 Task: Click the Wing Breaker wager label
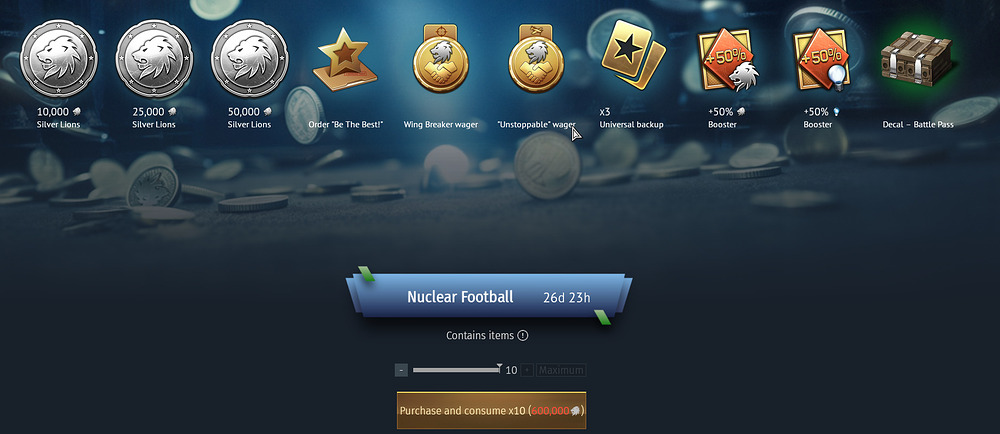click(x=441, y=124)
